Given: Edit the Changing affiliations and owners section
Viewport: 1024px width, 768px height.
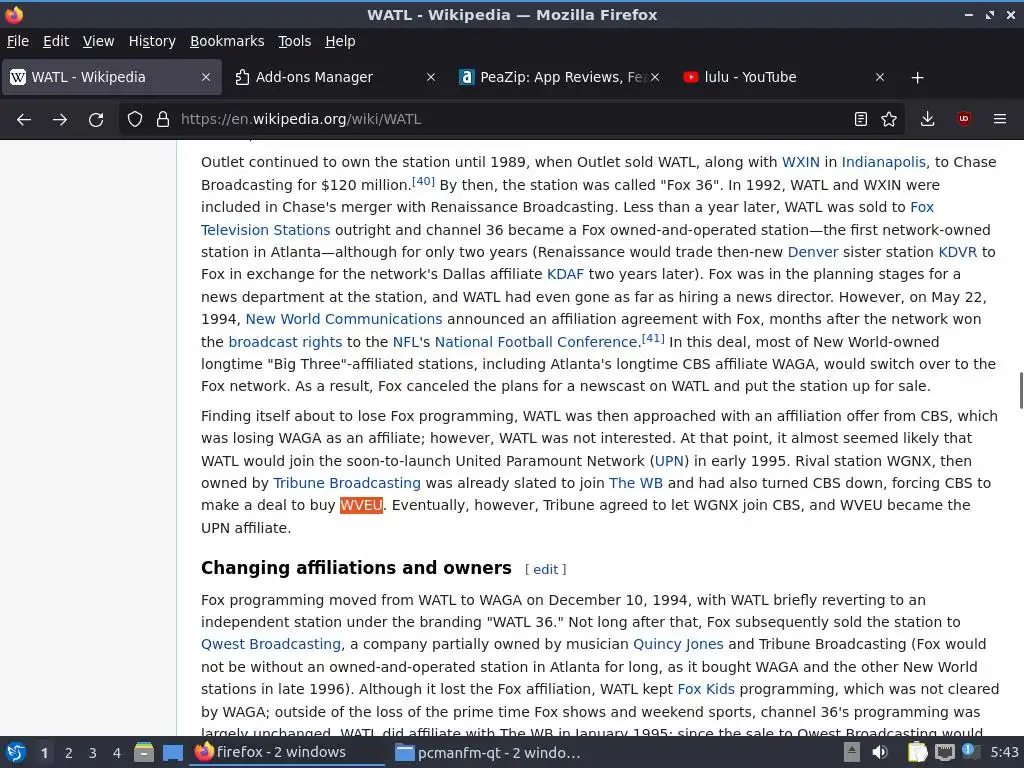Looking at the screenshot, I should tap(545, 569).
